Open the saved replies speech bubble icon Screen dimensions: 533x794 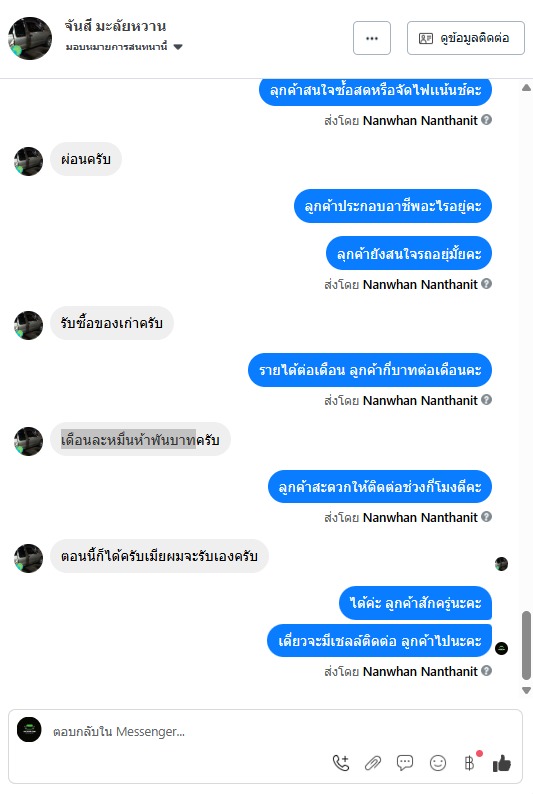(x=405, y=763)
